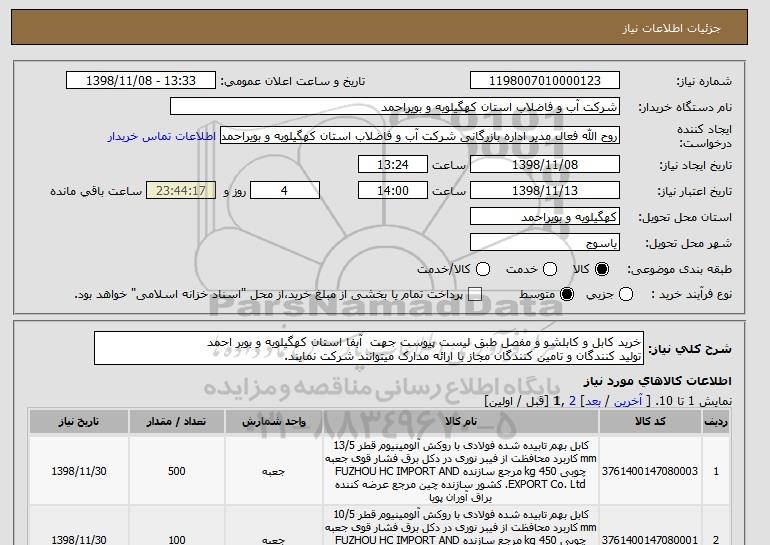Click the request creator name field
Screen dimensions: 770x545
point(420,136)
